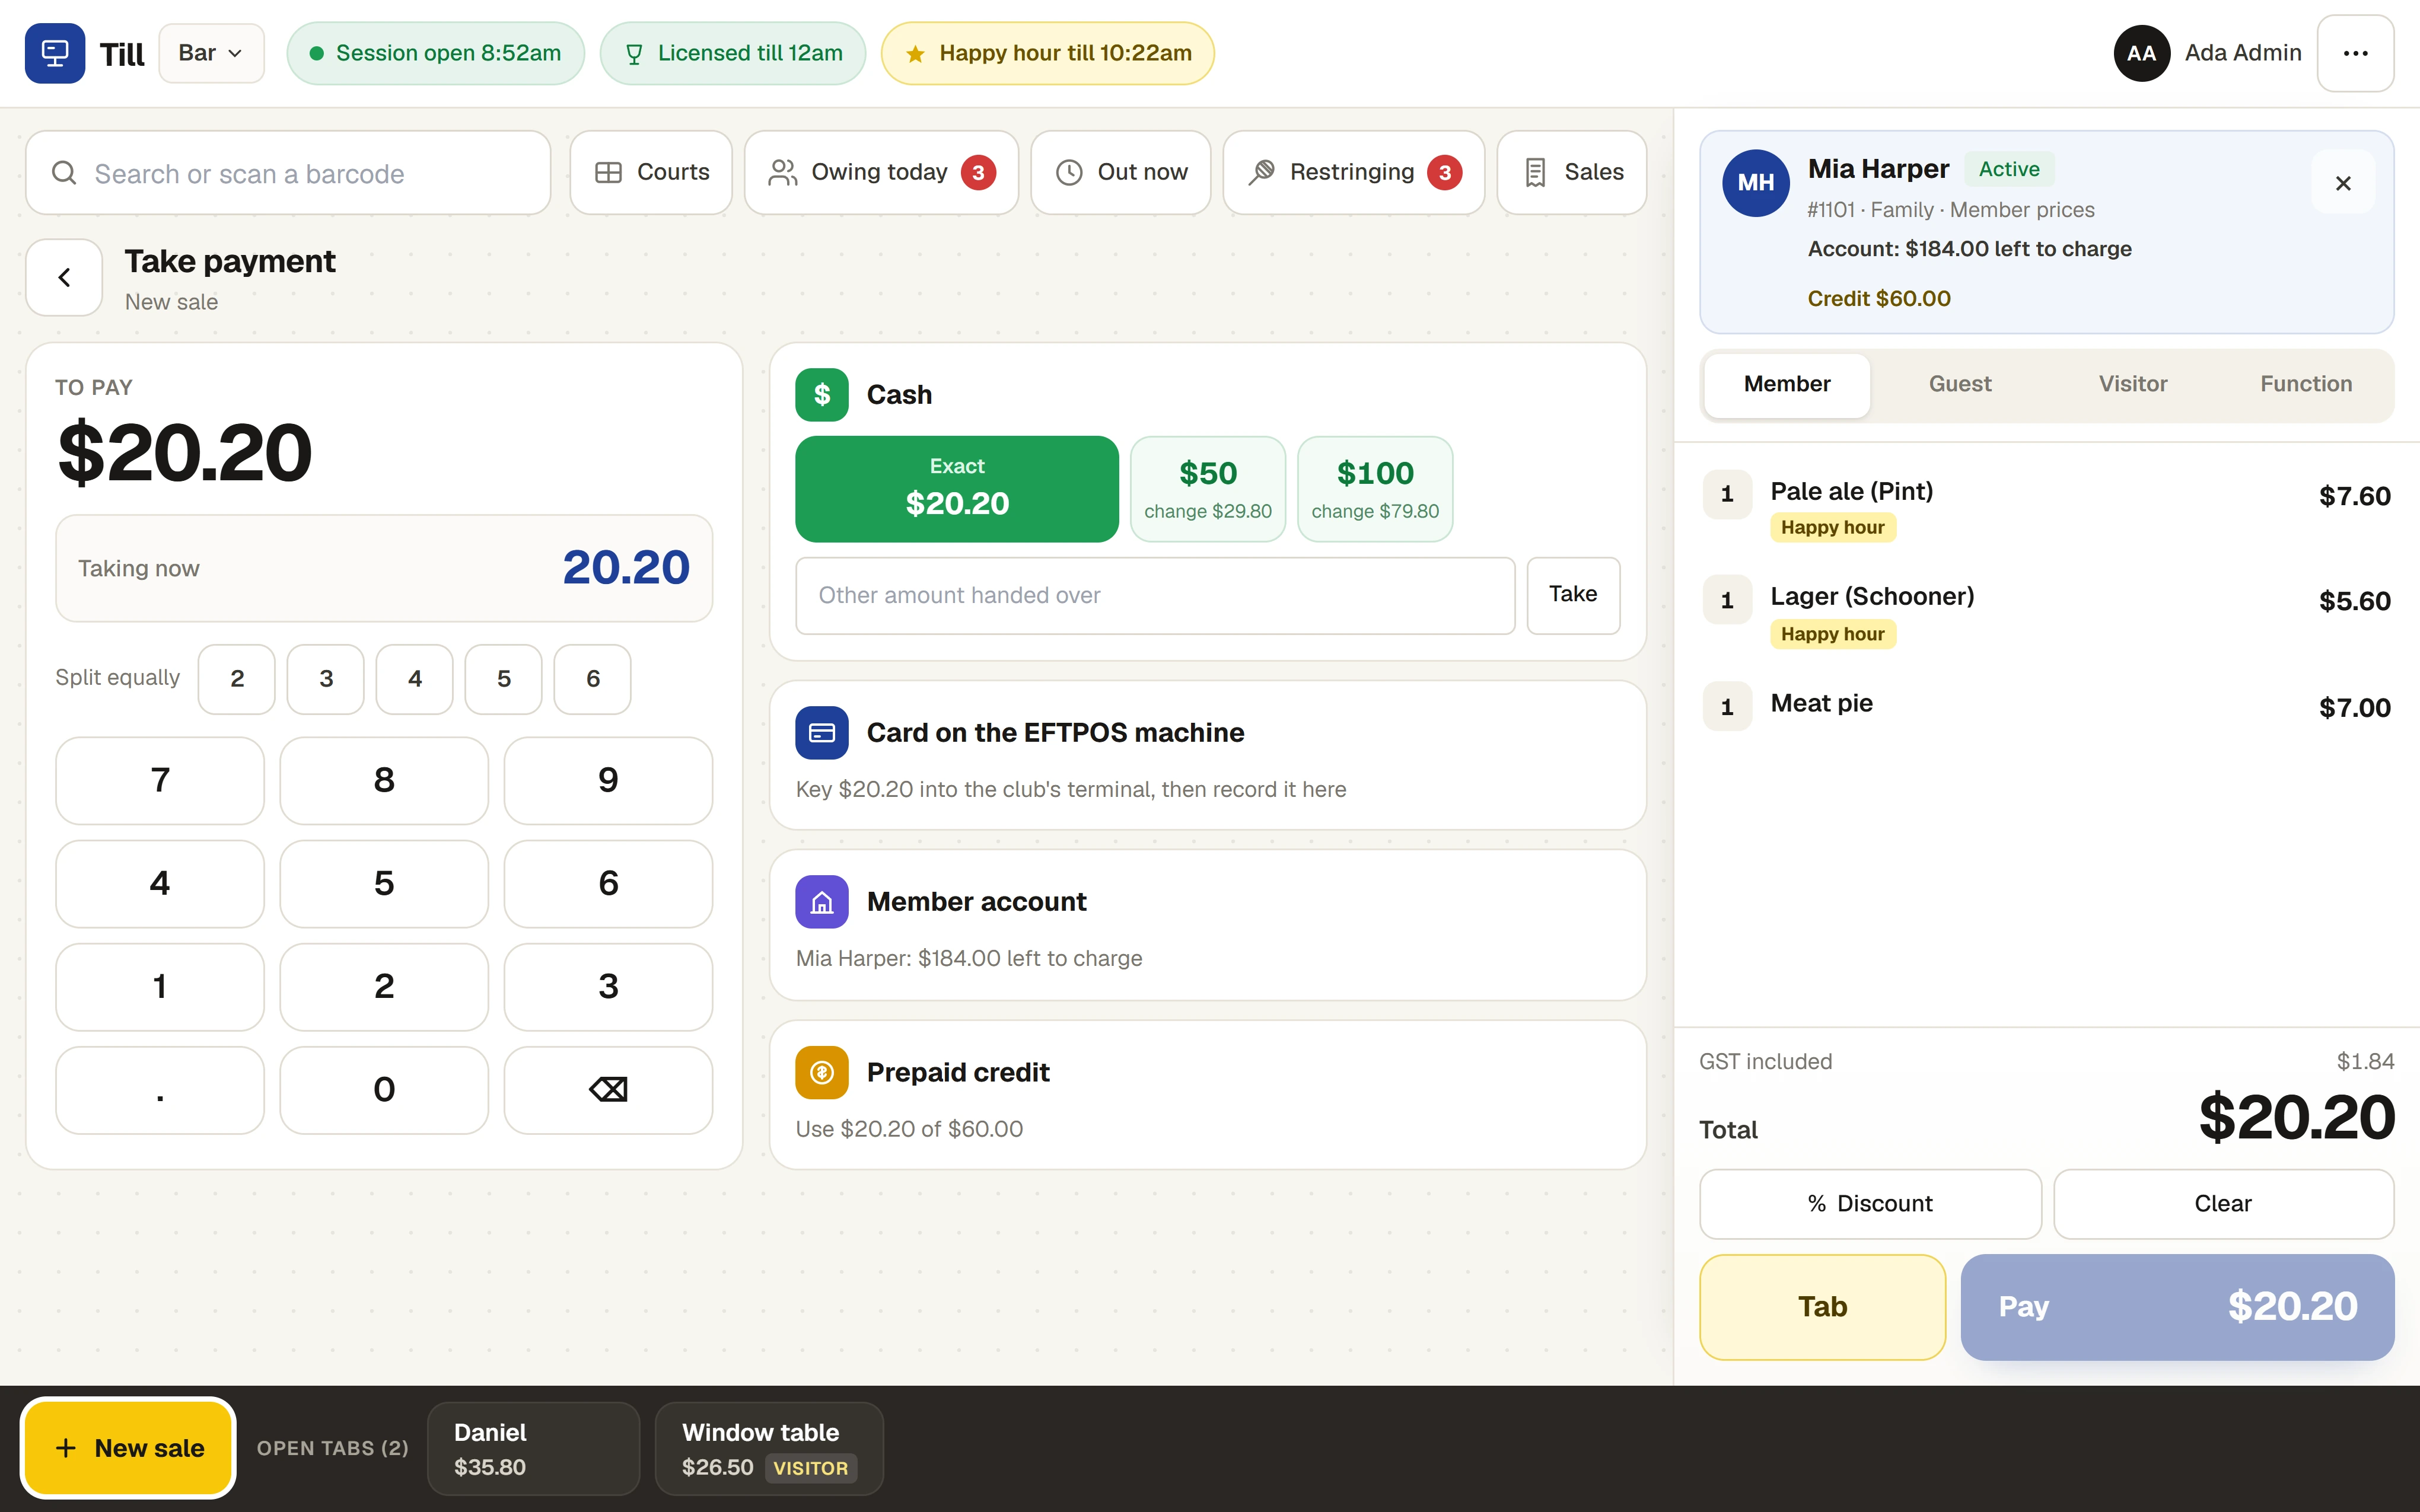Tap the keypad backspace icon
The image size is (2420, 1512).
(x=608, y=1090)
